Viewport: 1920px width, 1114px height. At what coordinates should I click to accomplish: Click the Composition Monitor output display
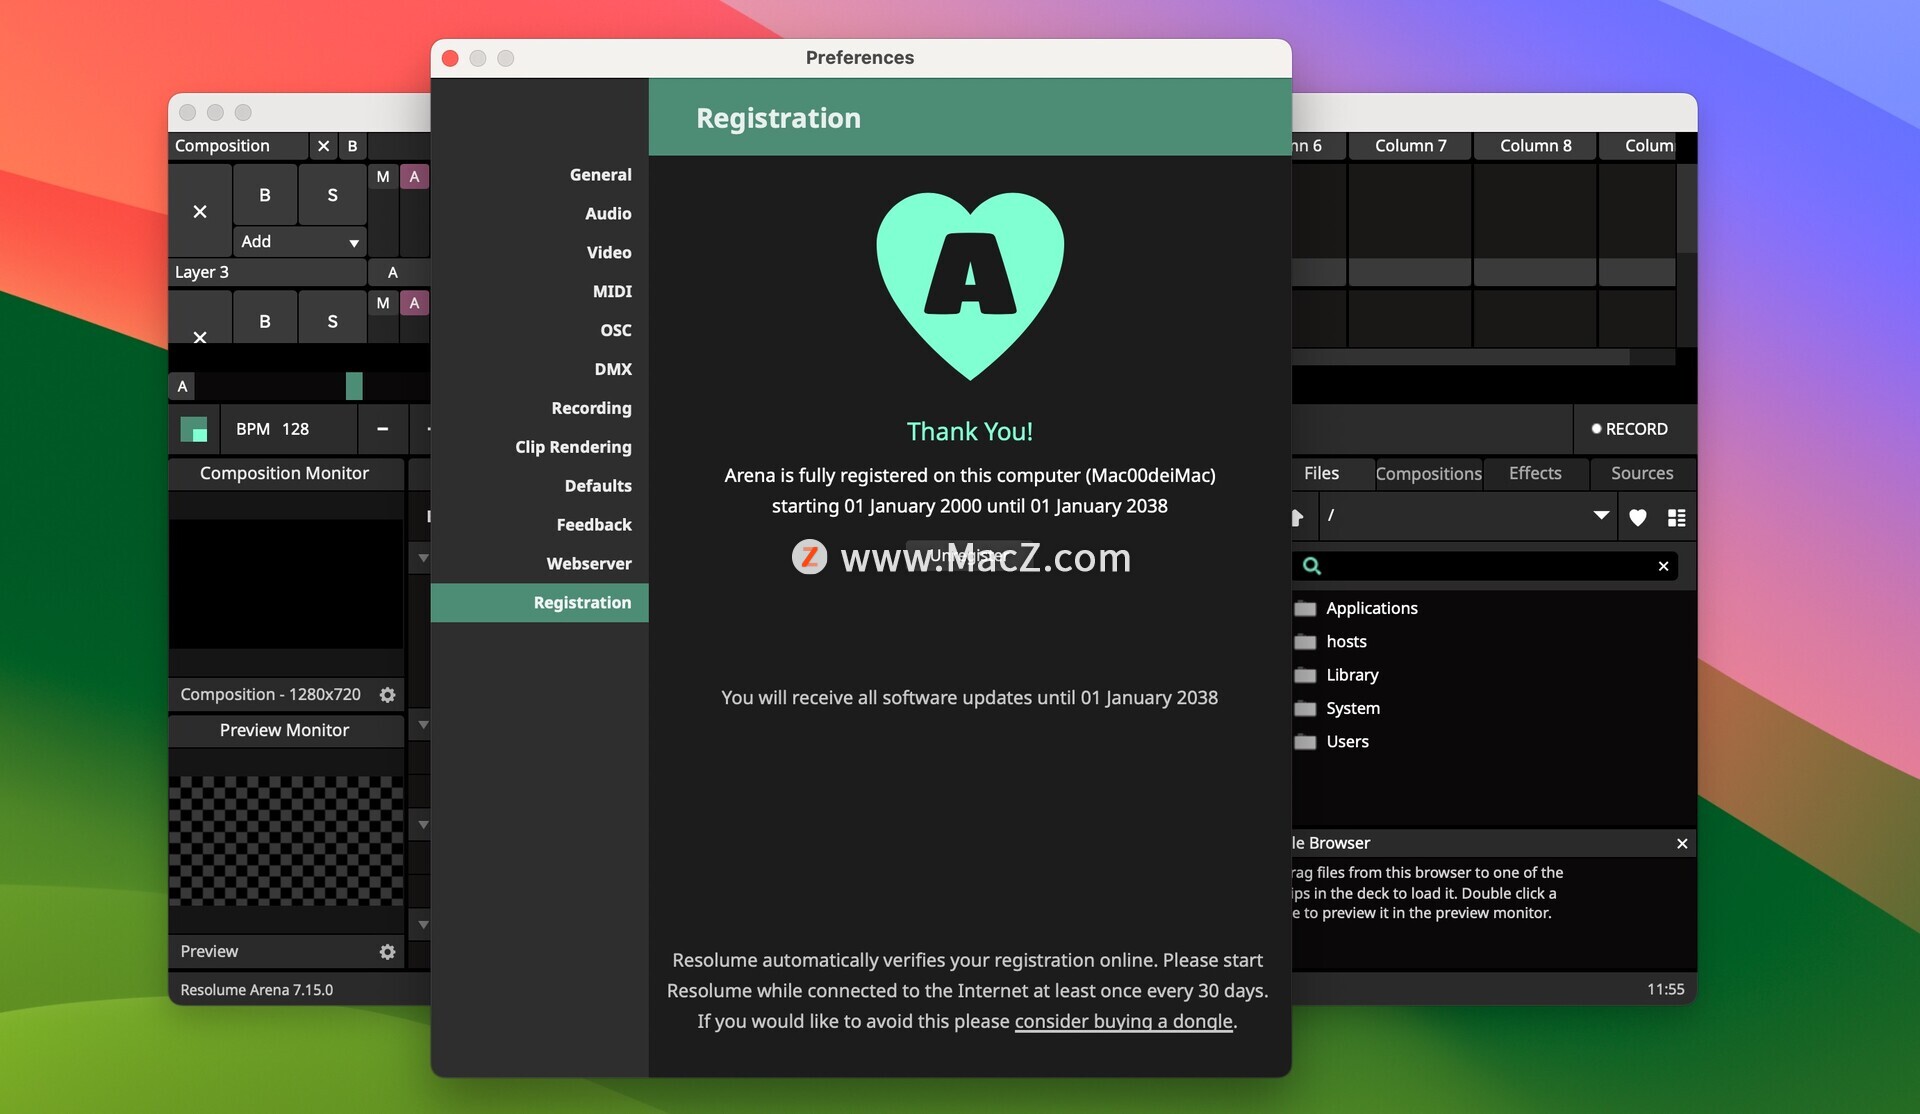point(286,584)
